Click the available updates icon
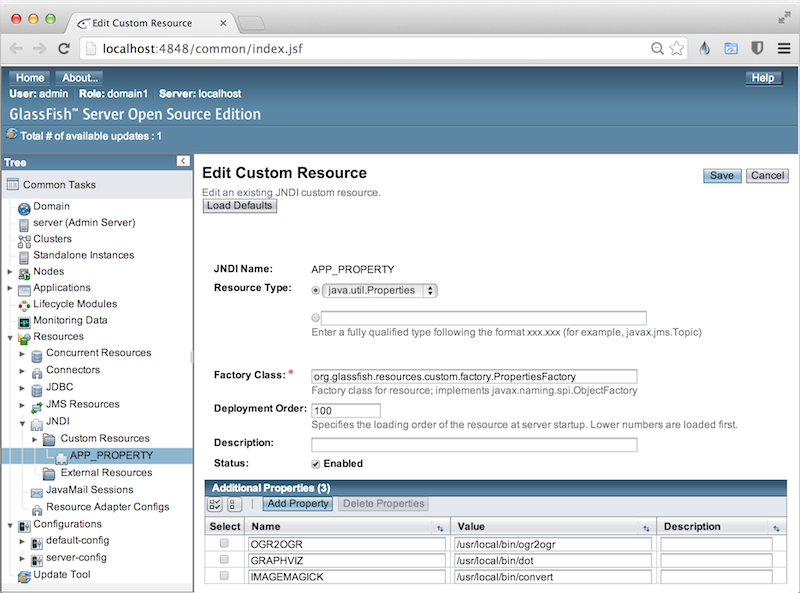Screen dimensions: 800x593 point(12,134)
